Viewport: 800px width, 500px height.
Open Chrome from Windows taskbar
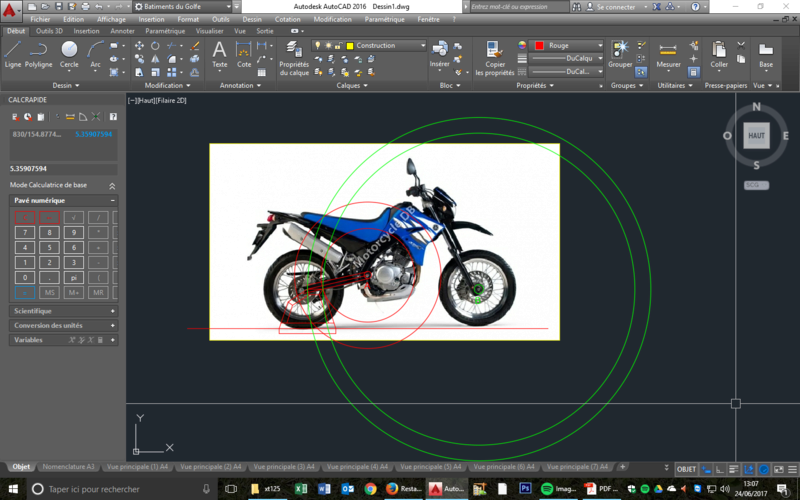tap(370, 489)
